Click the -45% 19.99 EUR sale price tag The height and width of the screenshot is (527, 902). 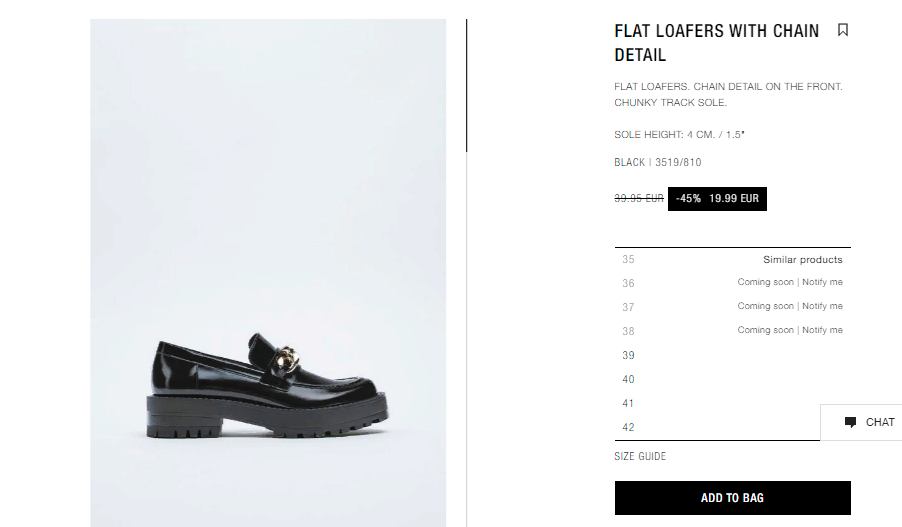click(x=717, y=198)
